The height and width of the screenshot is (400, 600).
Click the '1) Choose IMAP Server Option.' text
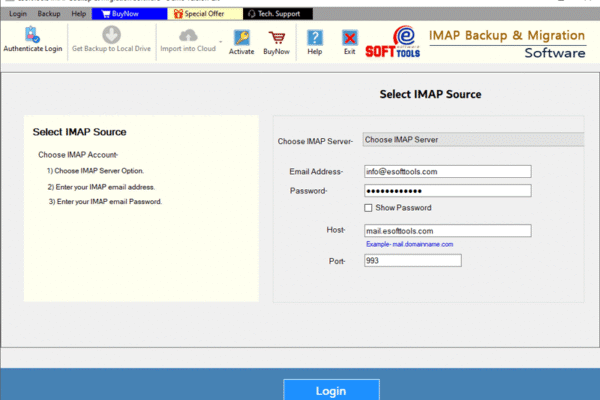(95, 171)
